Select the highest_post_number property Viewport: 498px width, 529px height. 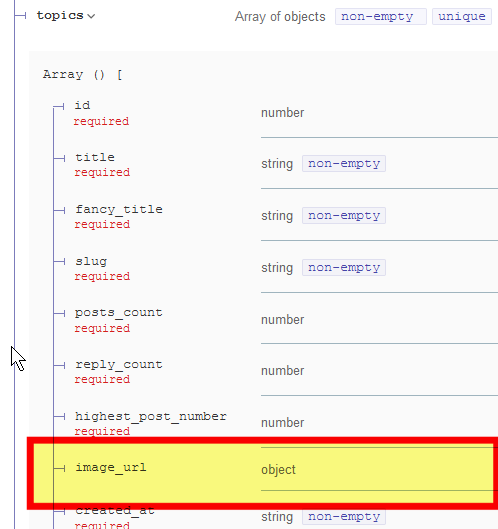click(151, 417)
